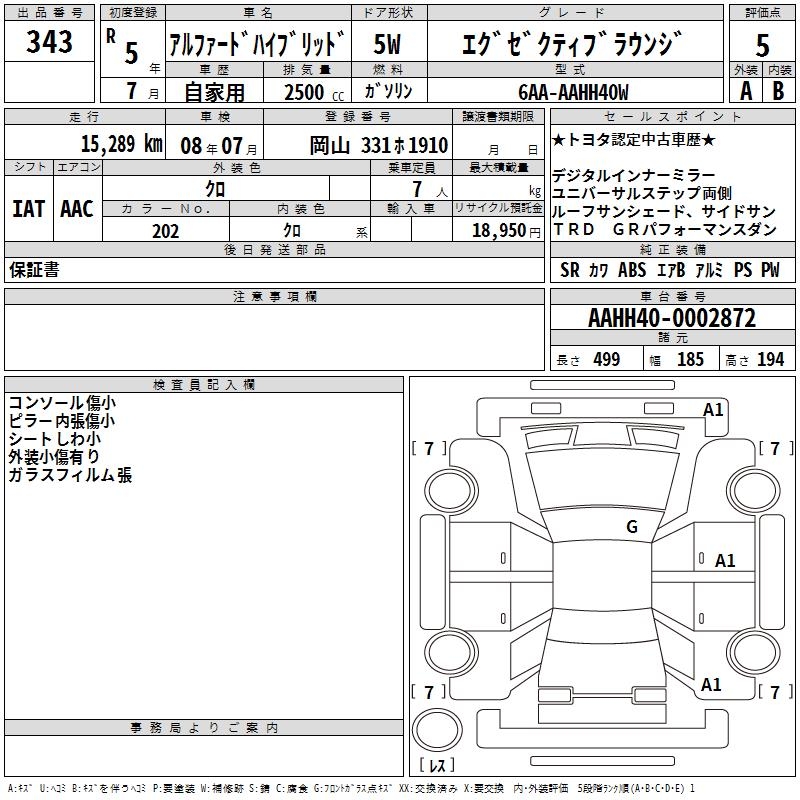
Task: Select the first registration year 5
Action: tap(132, 53)
